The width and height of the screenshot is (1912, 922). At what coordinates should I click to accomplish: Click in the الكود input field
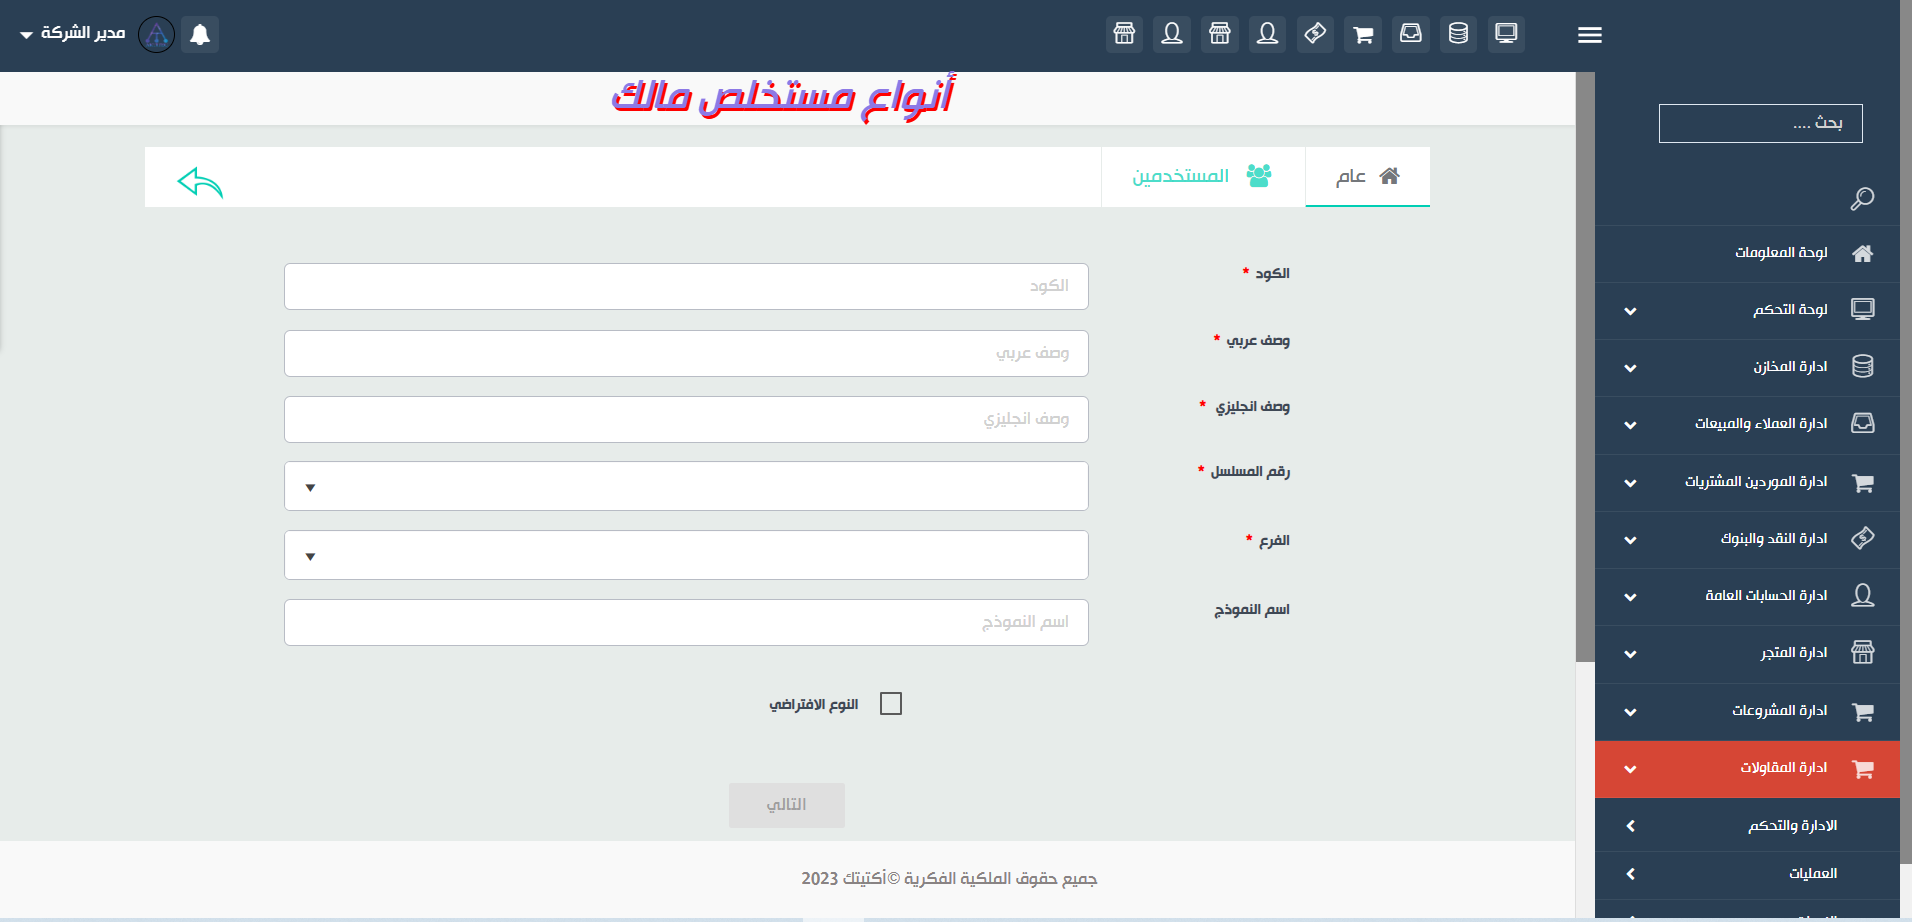(x=686, y=287)
